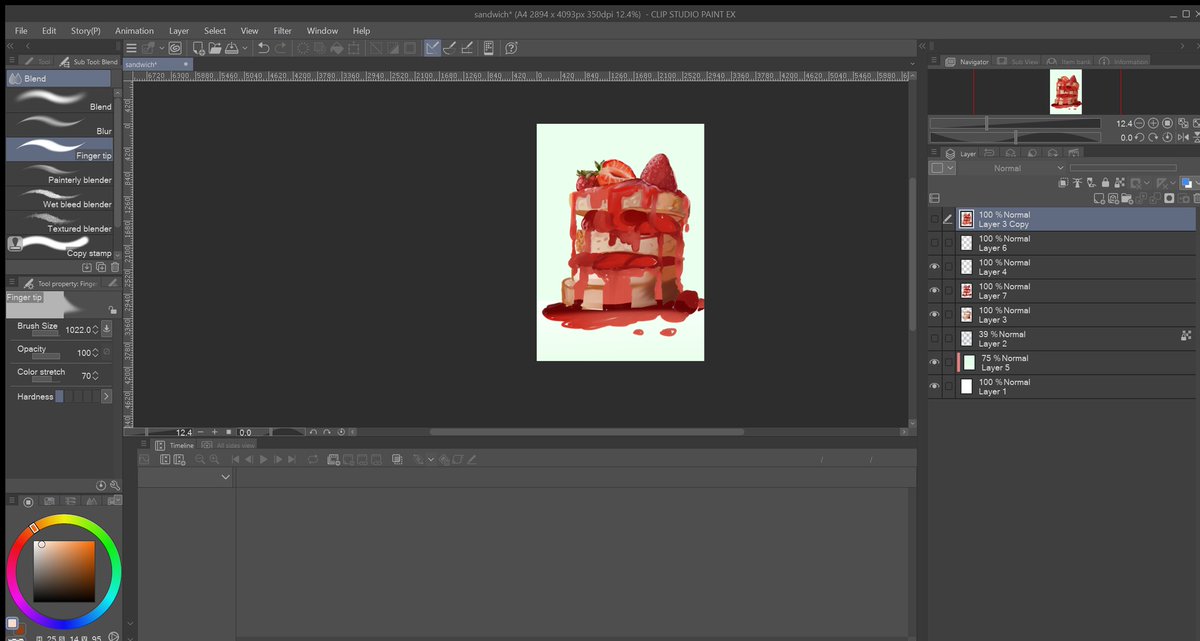
Task: Show the hidden Layer 3 Copy layer
Action: pos(934,218)
